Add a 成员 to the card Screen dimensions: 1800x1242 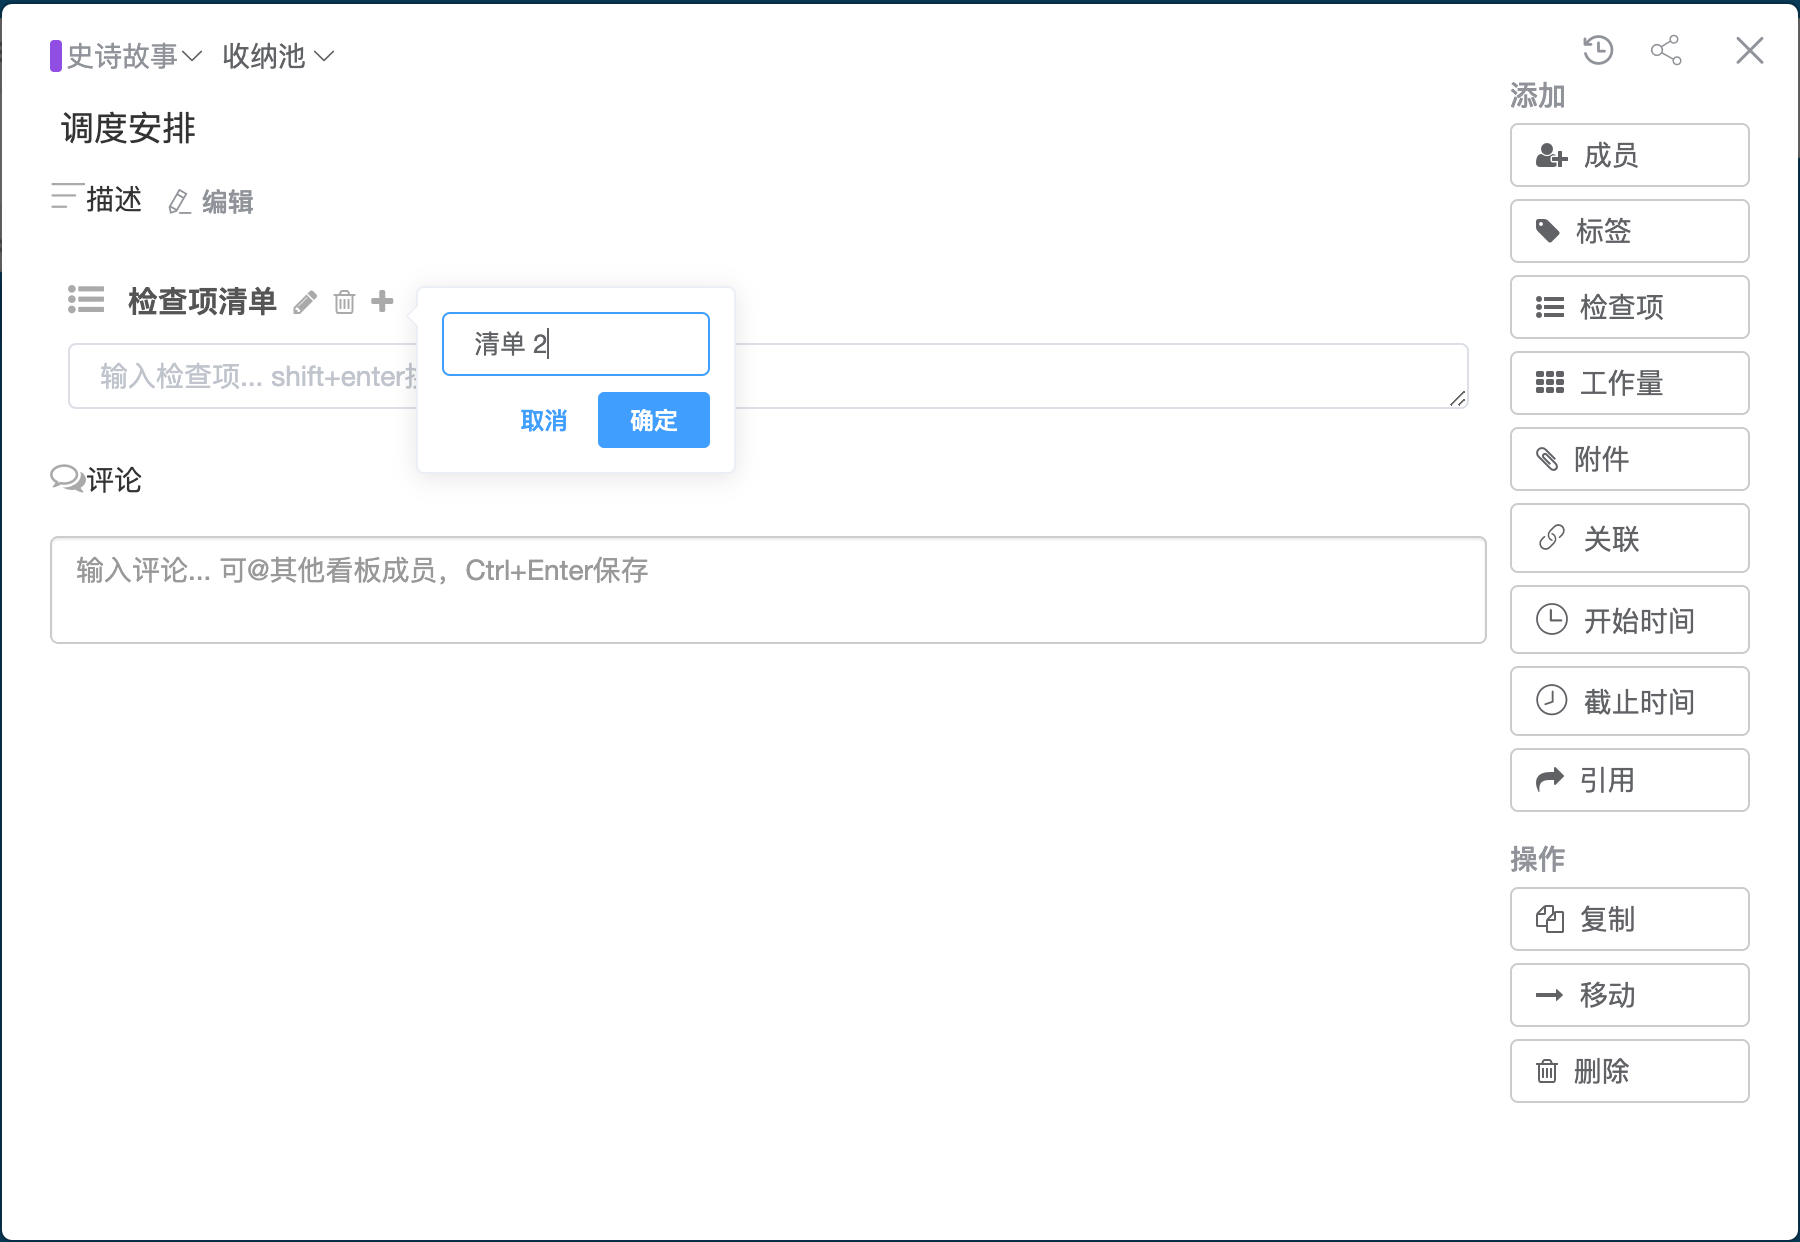coord(1629,155)
